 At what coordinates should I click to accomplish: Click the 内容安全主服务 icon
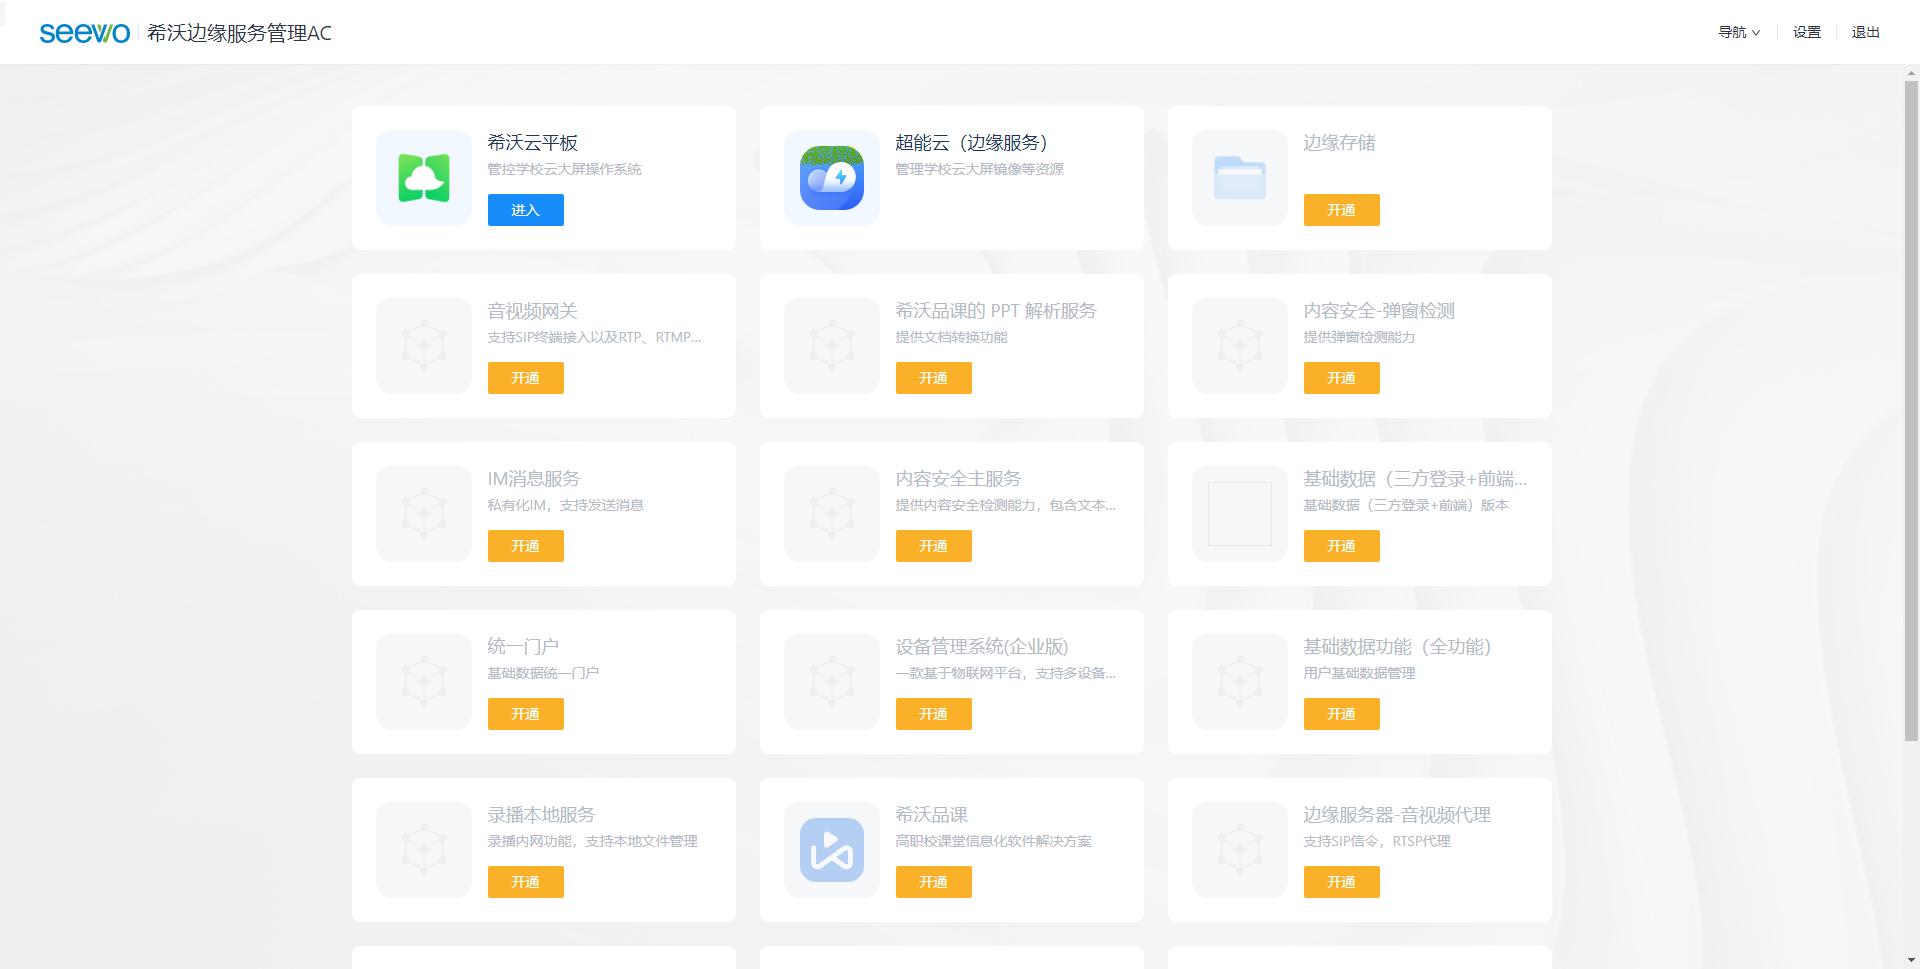(x=832, y=514)
